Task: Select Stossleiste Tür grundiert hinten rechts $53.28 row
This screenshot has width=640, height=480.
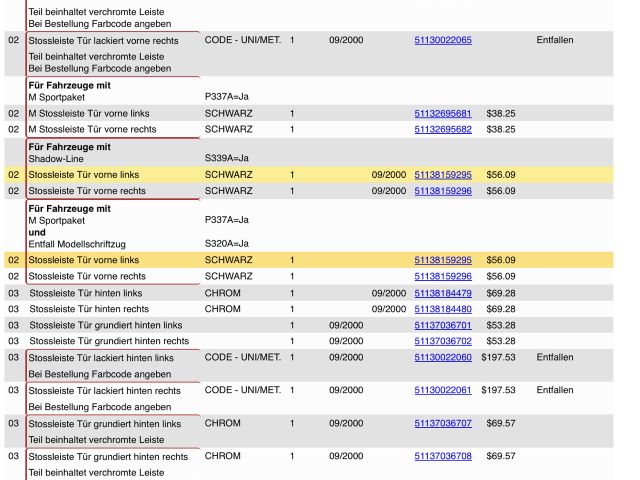Action: [x=109, y=341]
